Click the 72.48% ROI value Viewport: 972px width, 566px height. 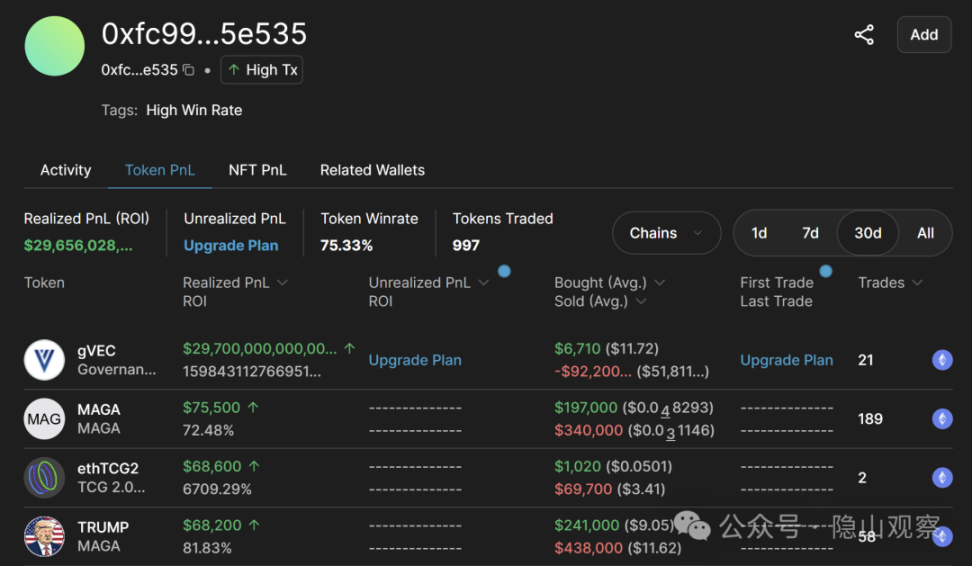(x=208, y=430)
